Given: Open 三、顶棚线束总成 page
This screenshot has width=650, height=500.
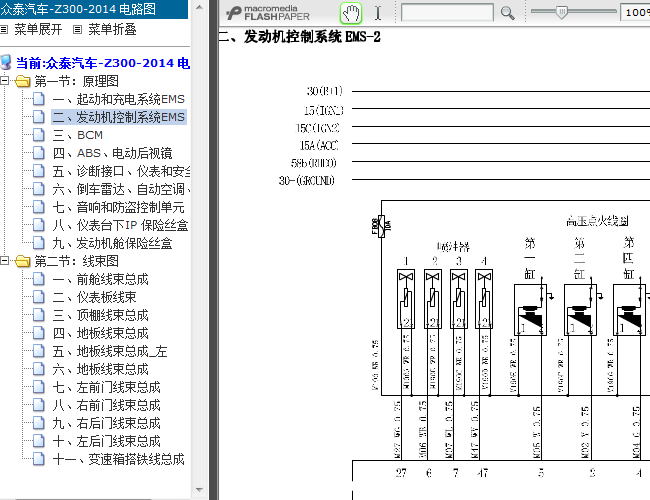Looking at the screenshot, I should click(x=100, y=316).
